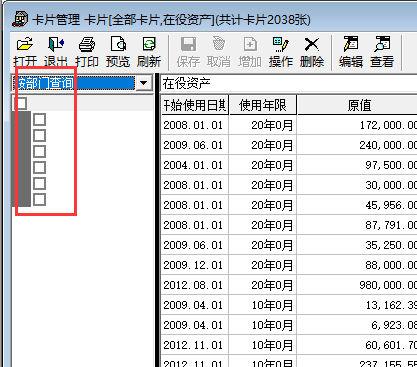Screen dimensions: 417x367
Task: Toggle the root node box in department tree
Action: [22, 103]
